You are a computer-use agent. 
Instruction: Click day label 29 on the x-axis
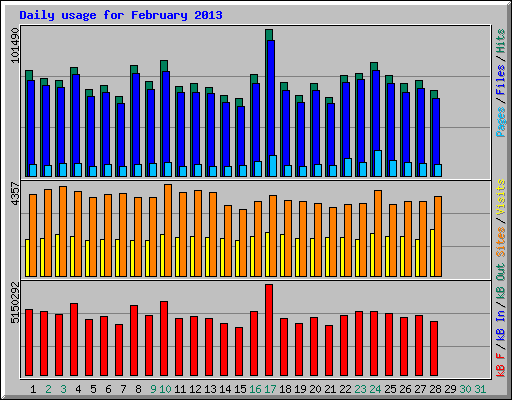[450, 389]
